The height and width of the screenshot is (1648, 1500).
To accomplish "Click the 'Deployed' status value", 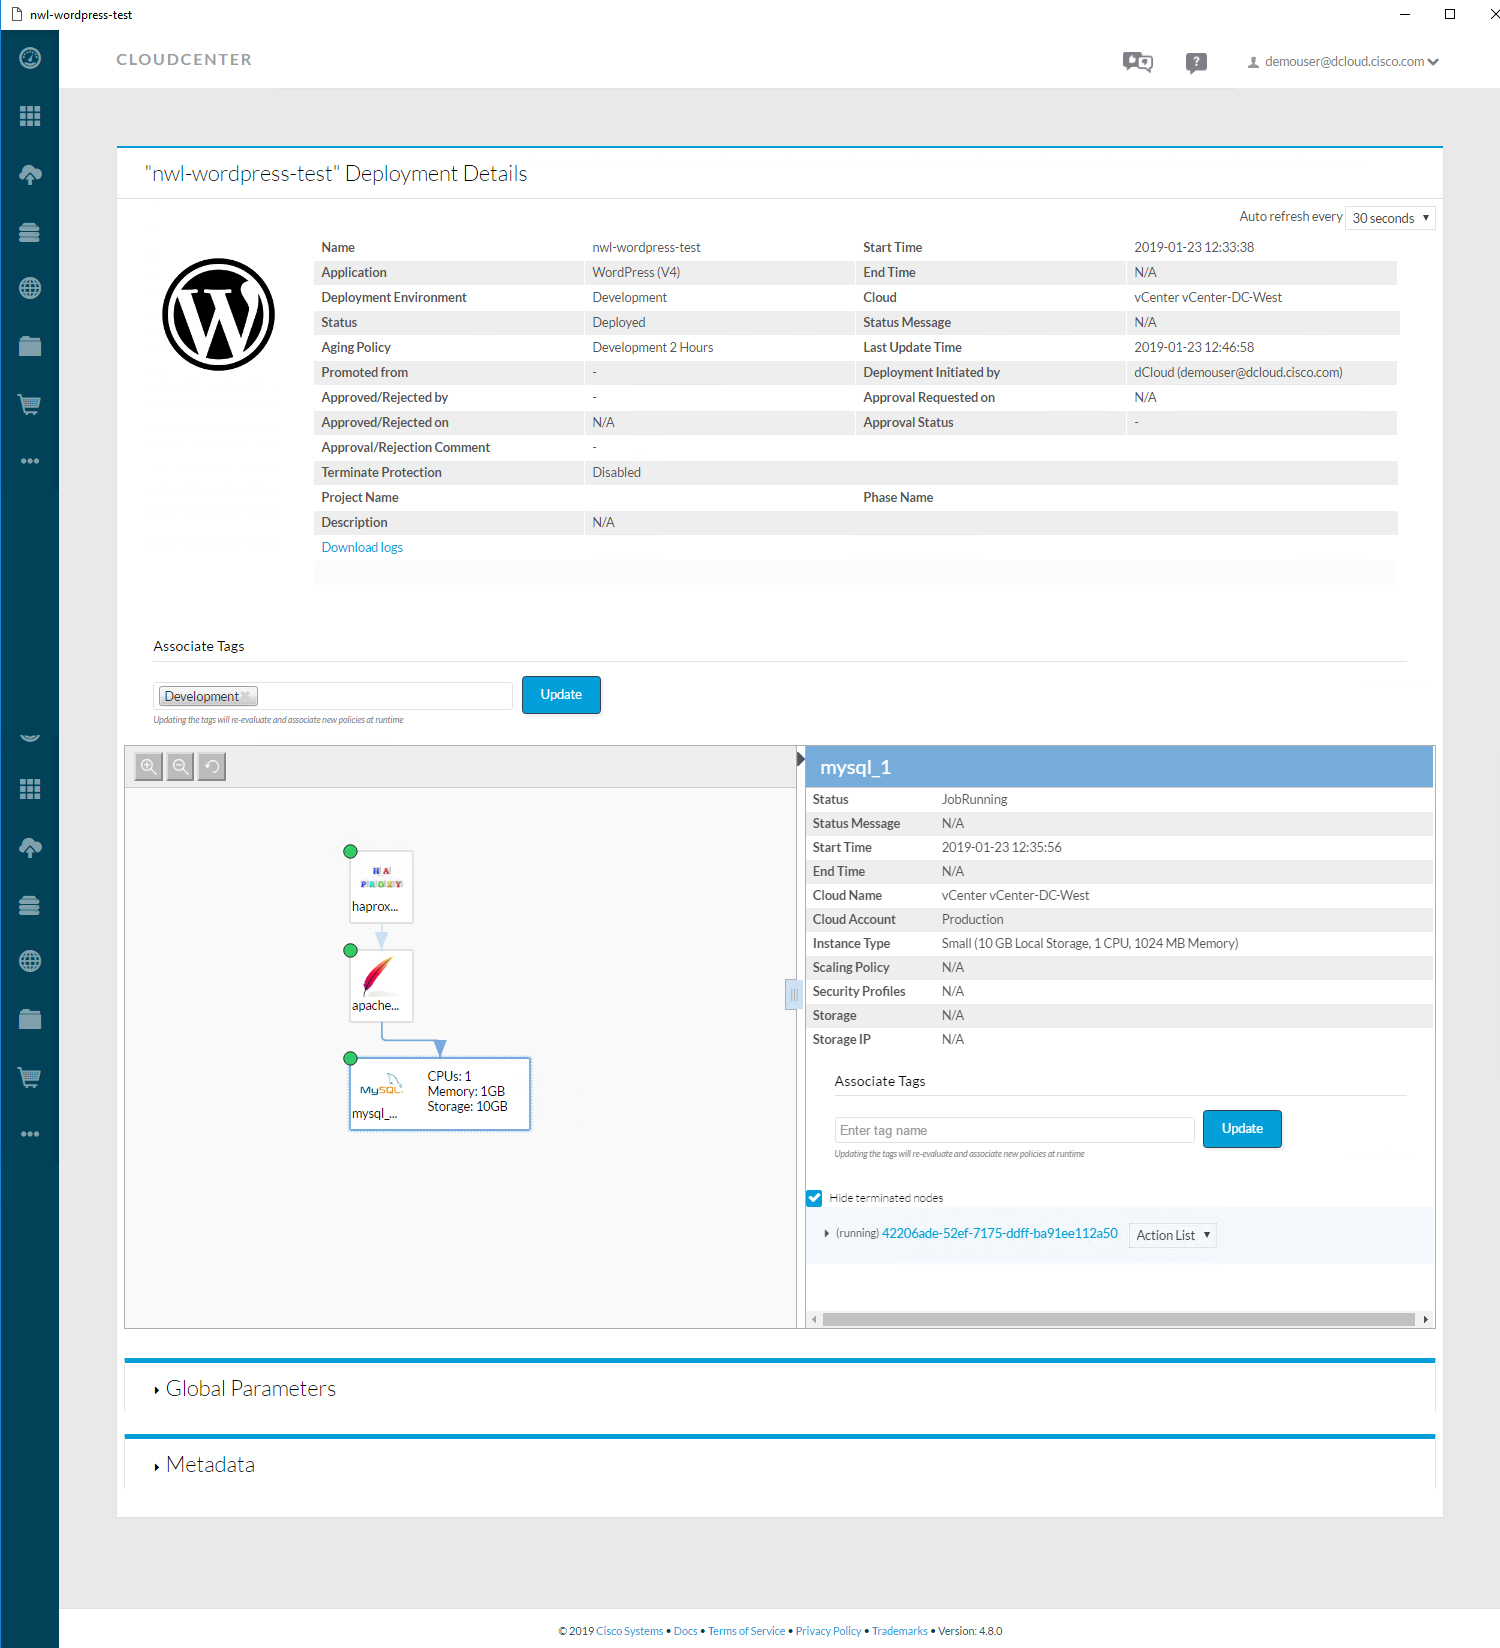I will click(x=619, y=322).
